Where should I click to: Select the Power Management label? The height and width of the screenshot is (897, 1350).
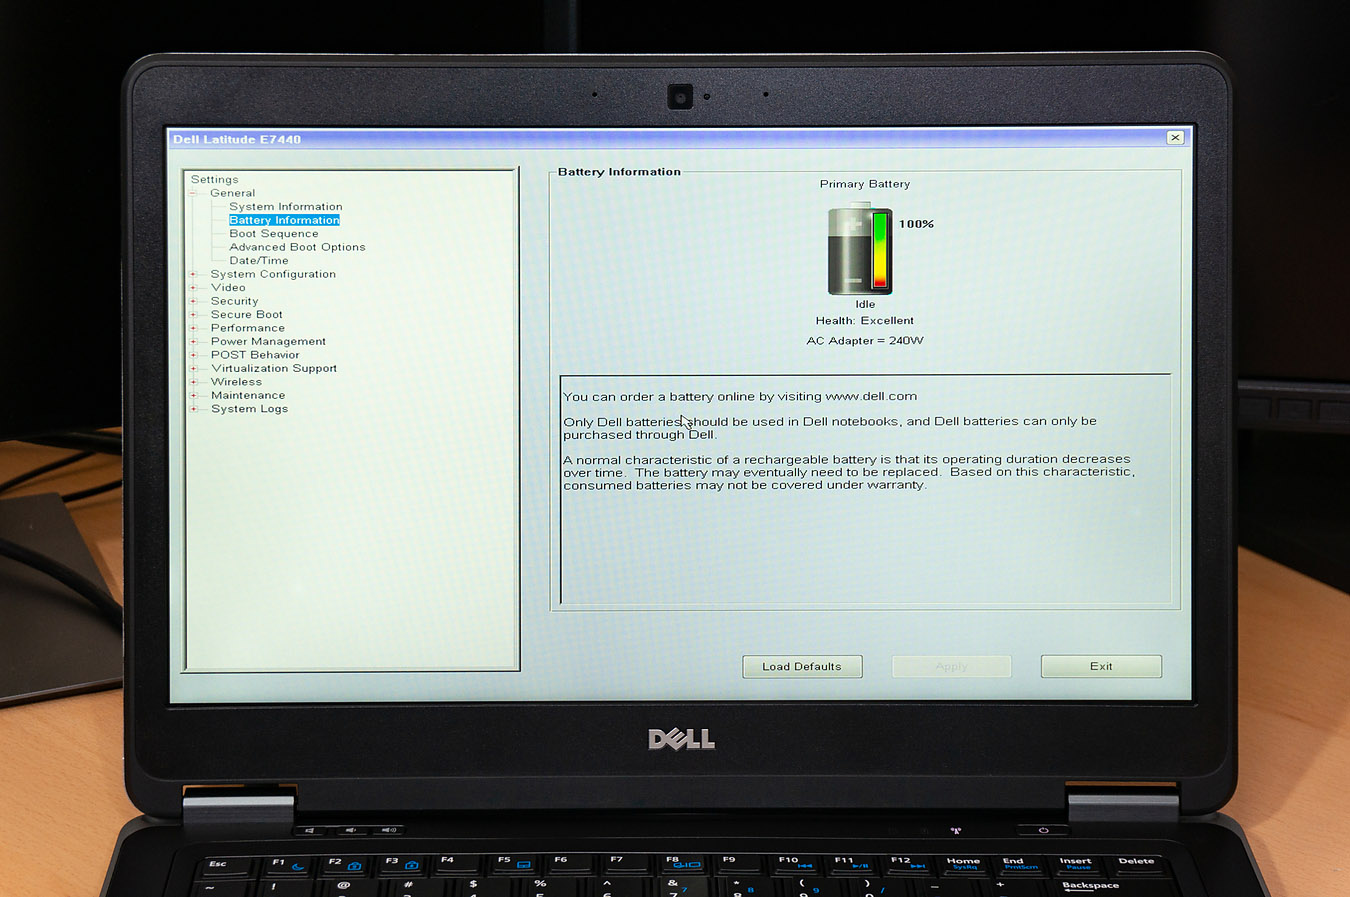click(268, 342)
